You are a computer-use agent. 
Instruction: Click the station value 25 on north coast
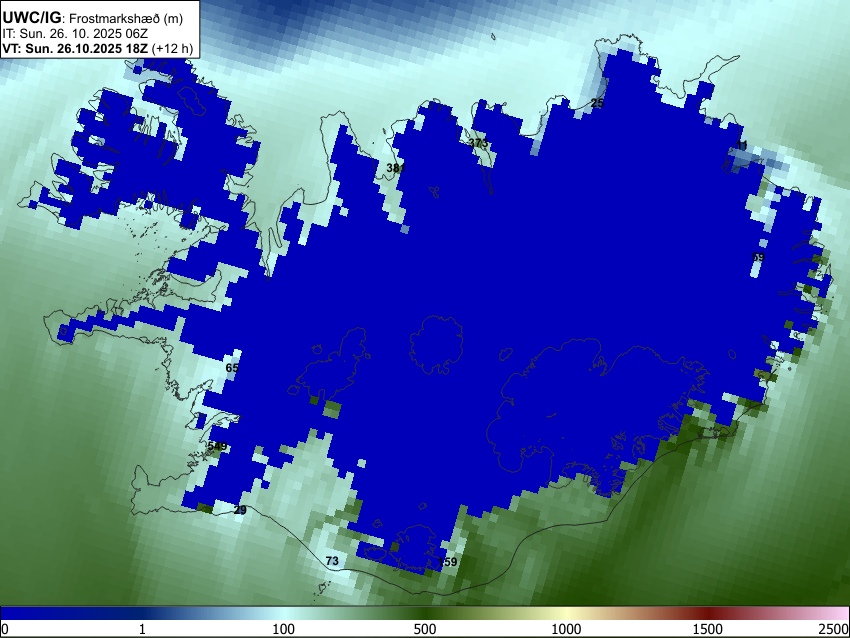click(597, 103)
